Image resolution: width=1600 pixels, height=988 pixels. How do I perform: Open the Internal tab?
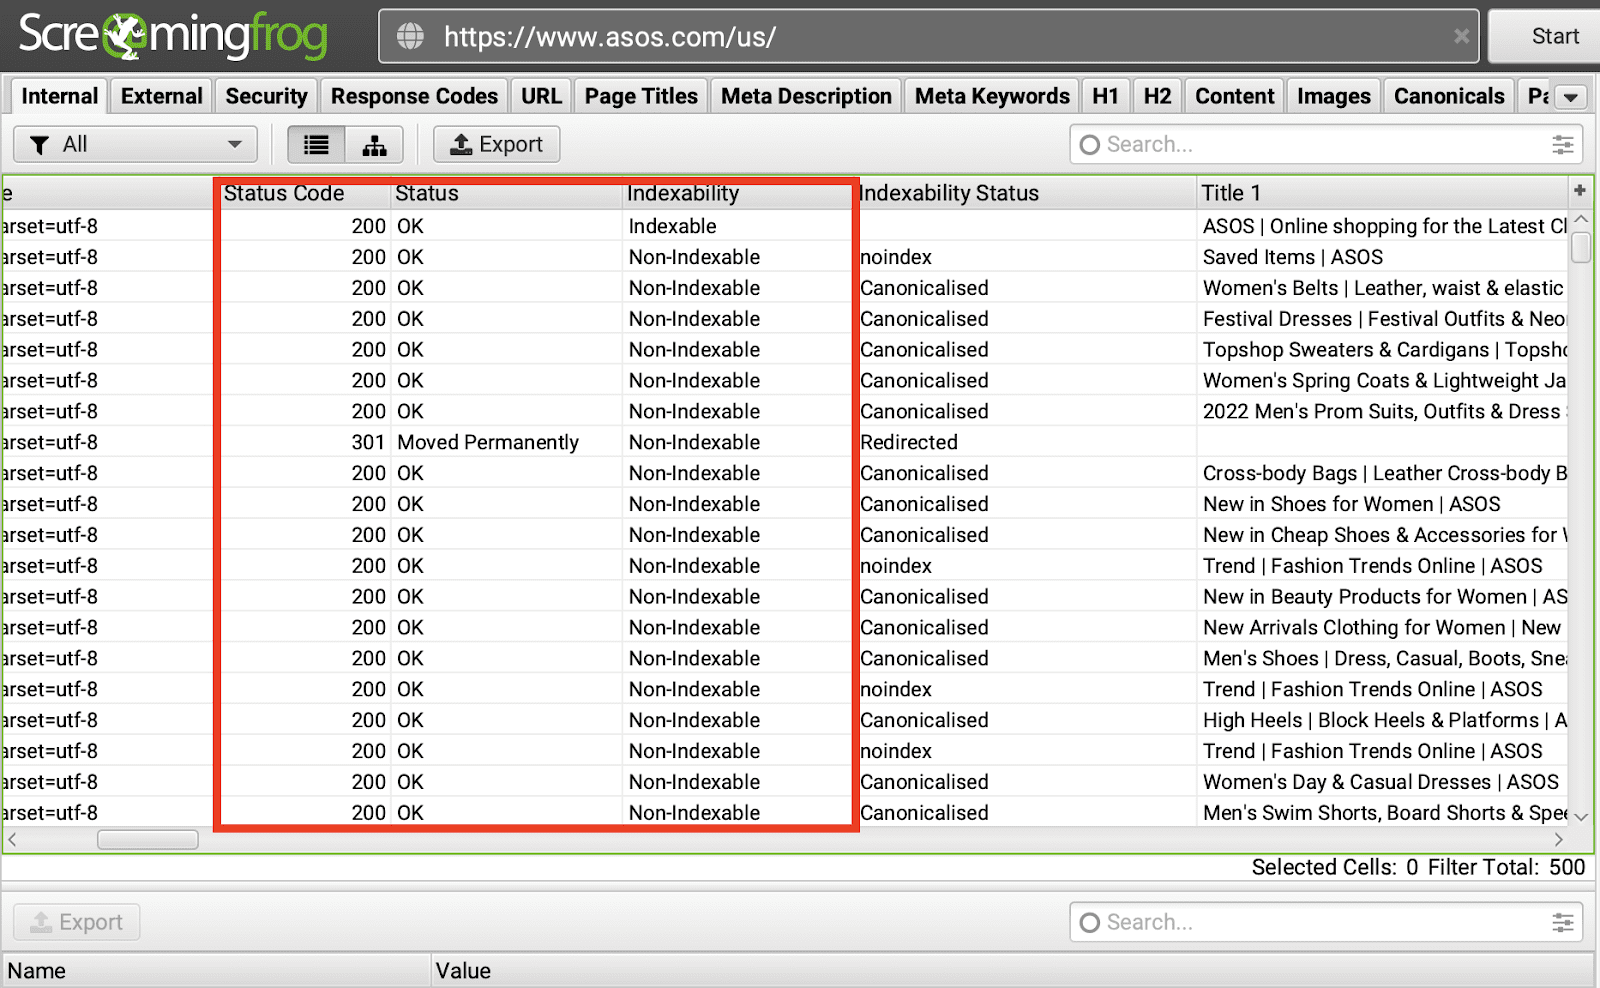click(x=59, y=96)
